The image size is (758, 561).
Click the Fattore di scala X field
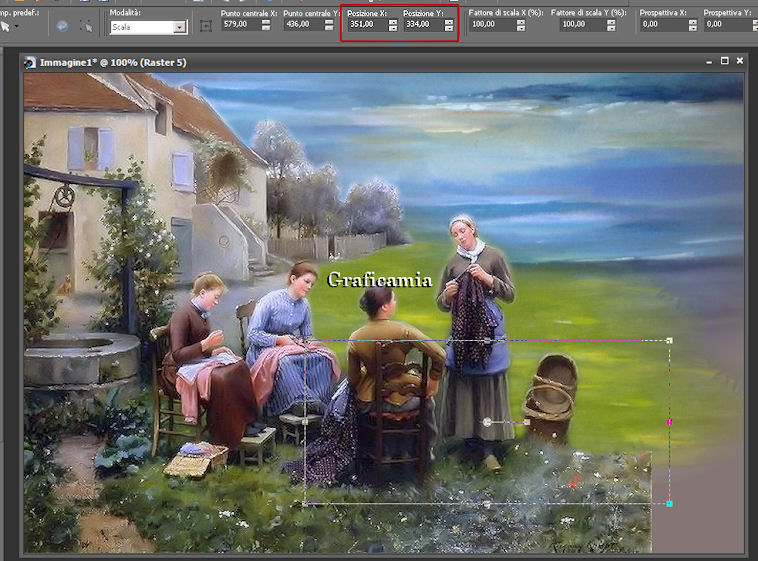[x=492, y=24]
